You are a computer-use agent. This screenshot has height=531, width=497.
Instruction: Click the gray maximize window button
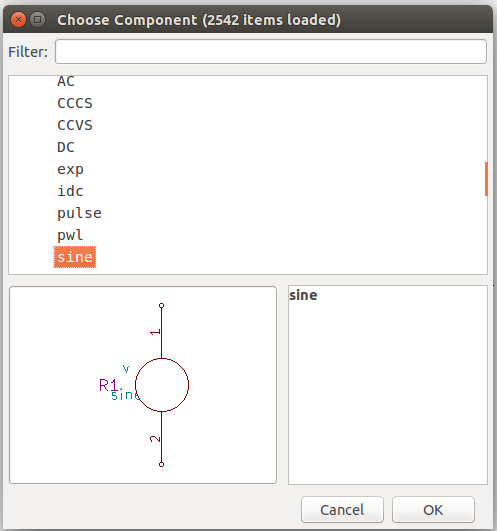click(38, 20)
